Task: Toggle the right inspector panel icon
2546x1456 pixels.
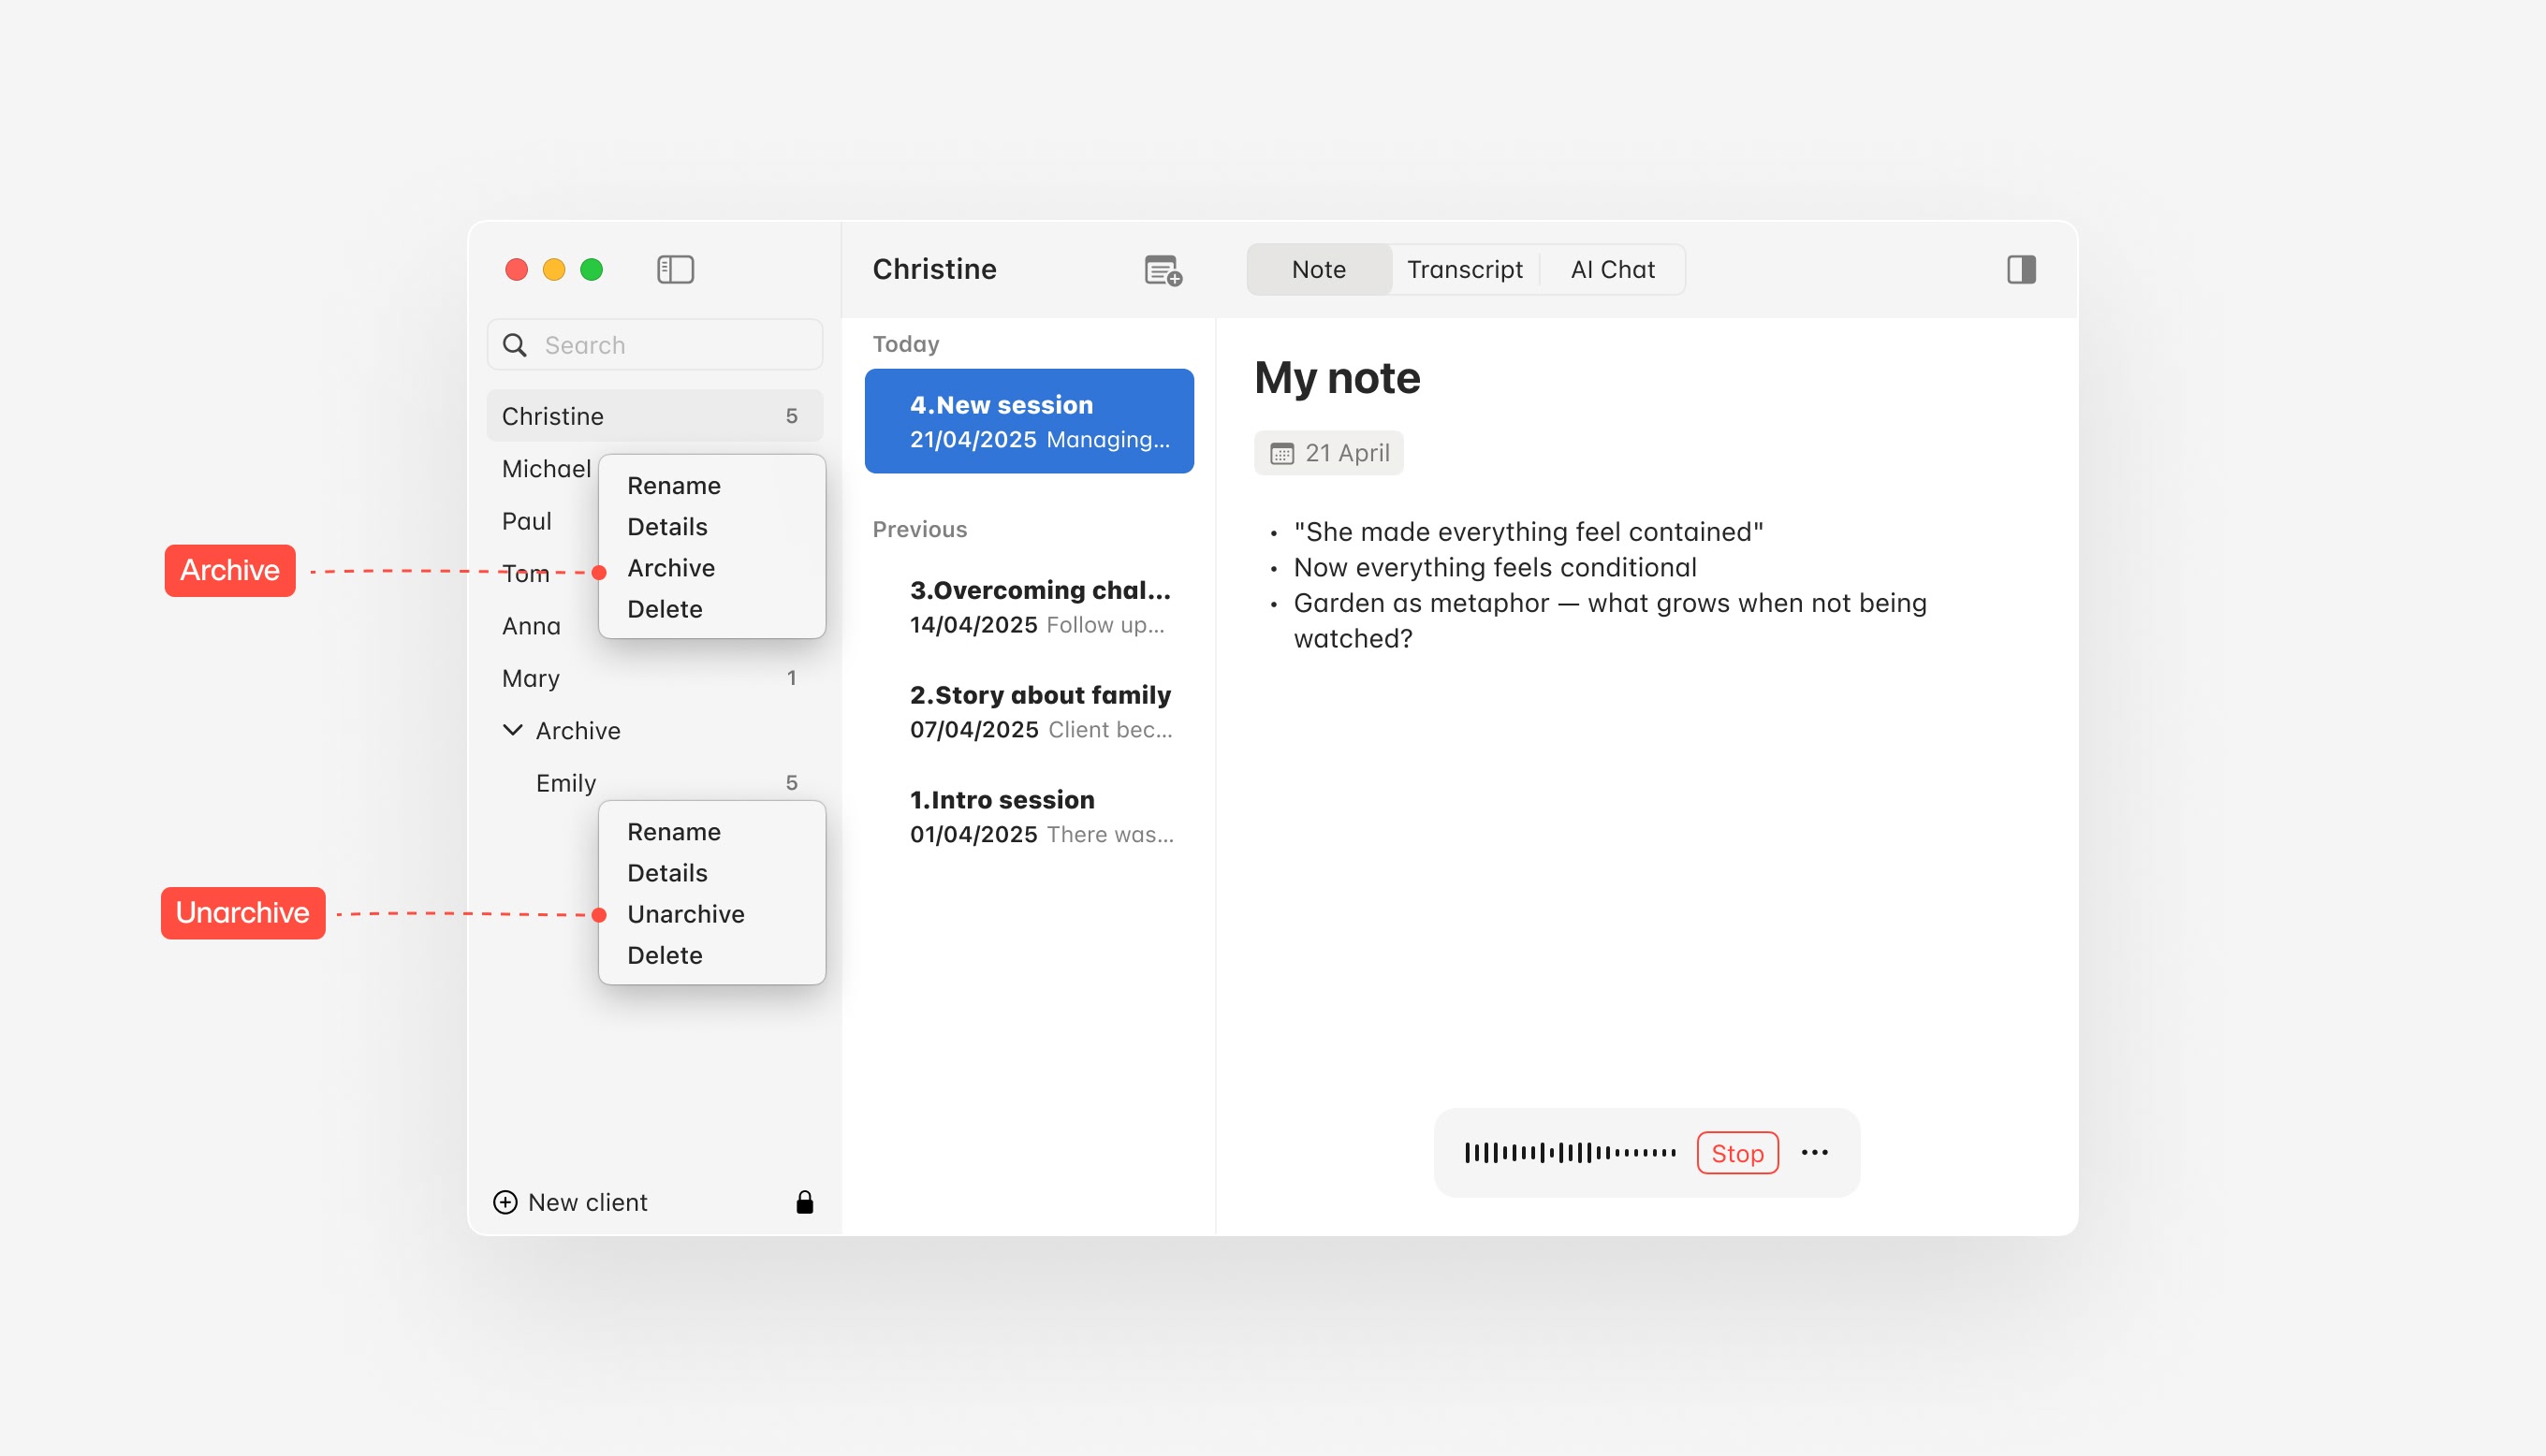Action: tap(2020, 269)
